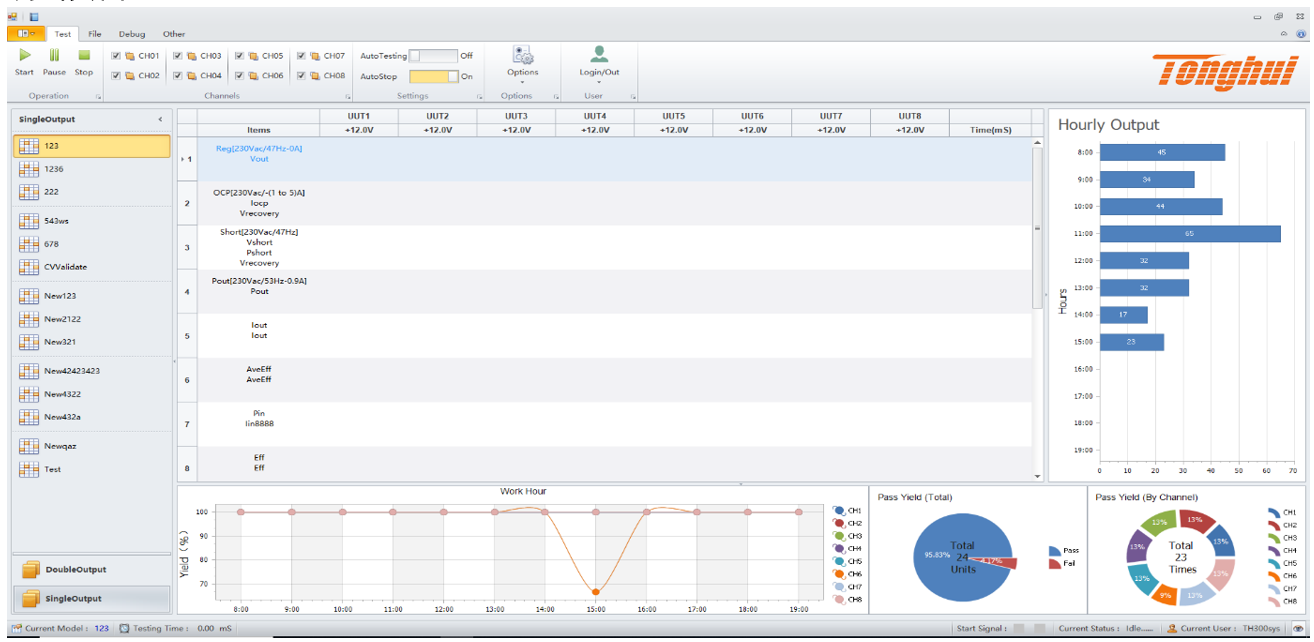Open the Options gear icon
This screenshot has width=1314, height=642.
[x=522, y=55]
